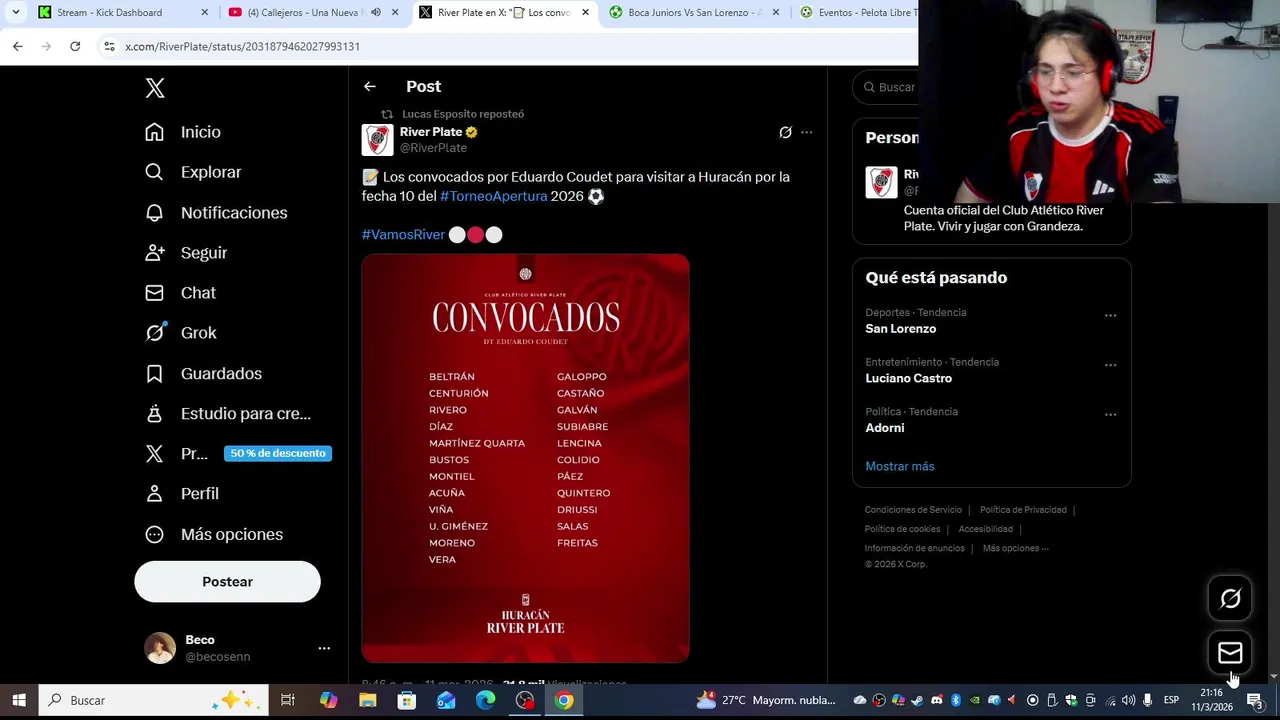Click the Estudio para creadores icon
Viewport: 1280px width, 720px height.
tap(154, 413)
